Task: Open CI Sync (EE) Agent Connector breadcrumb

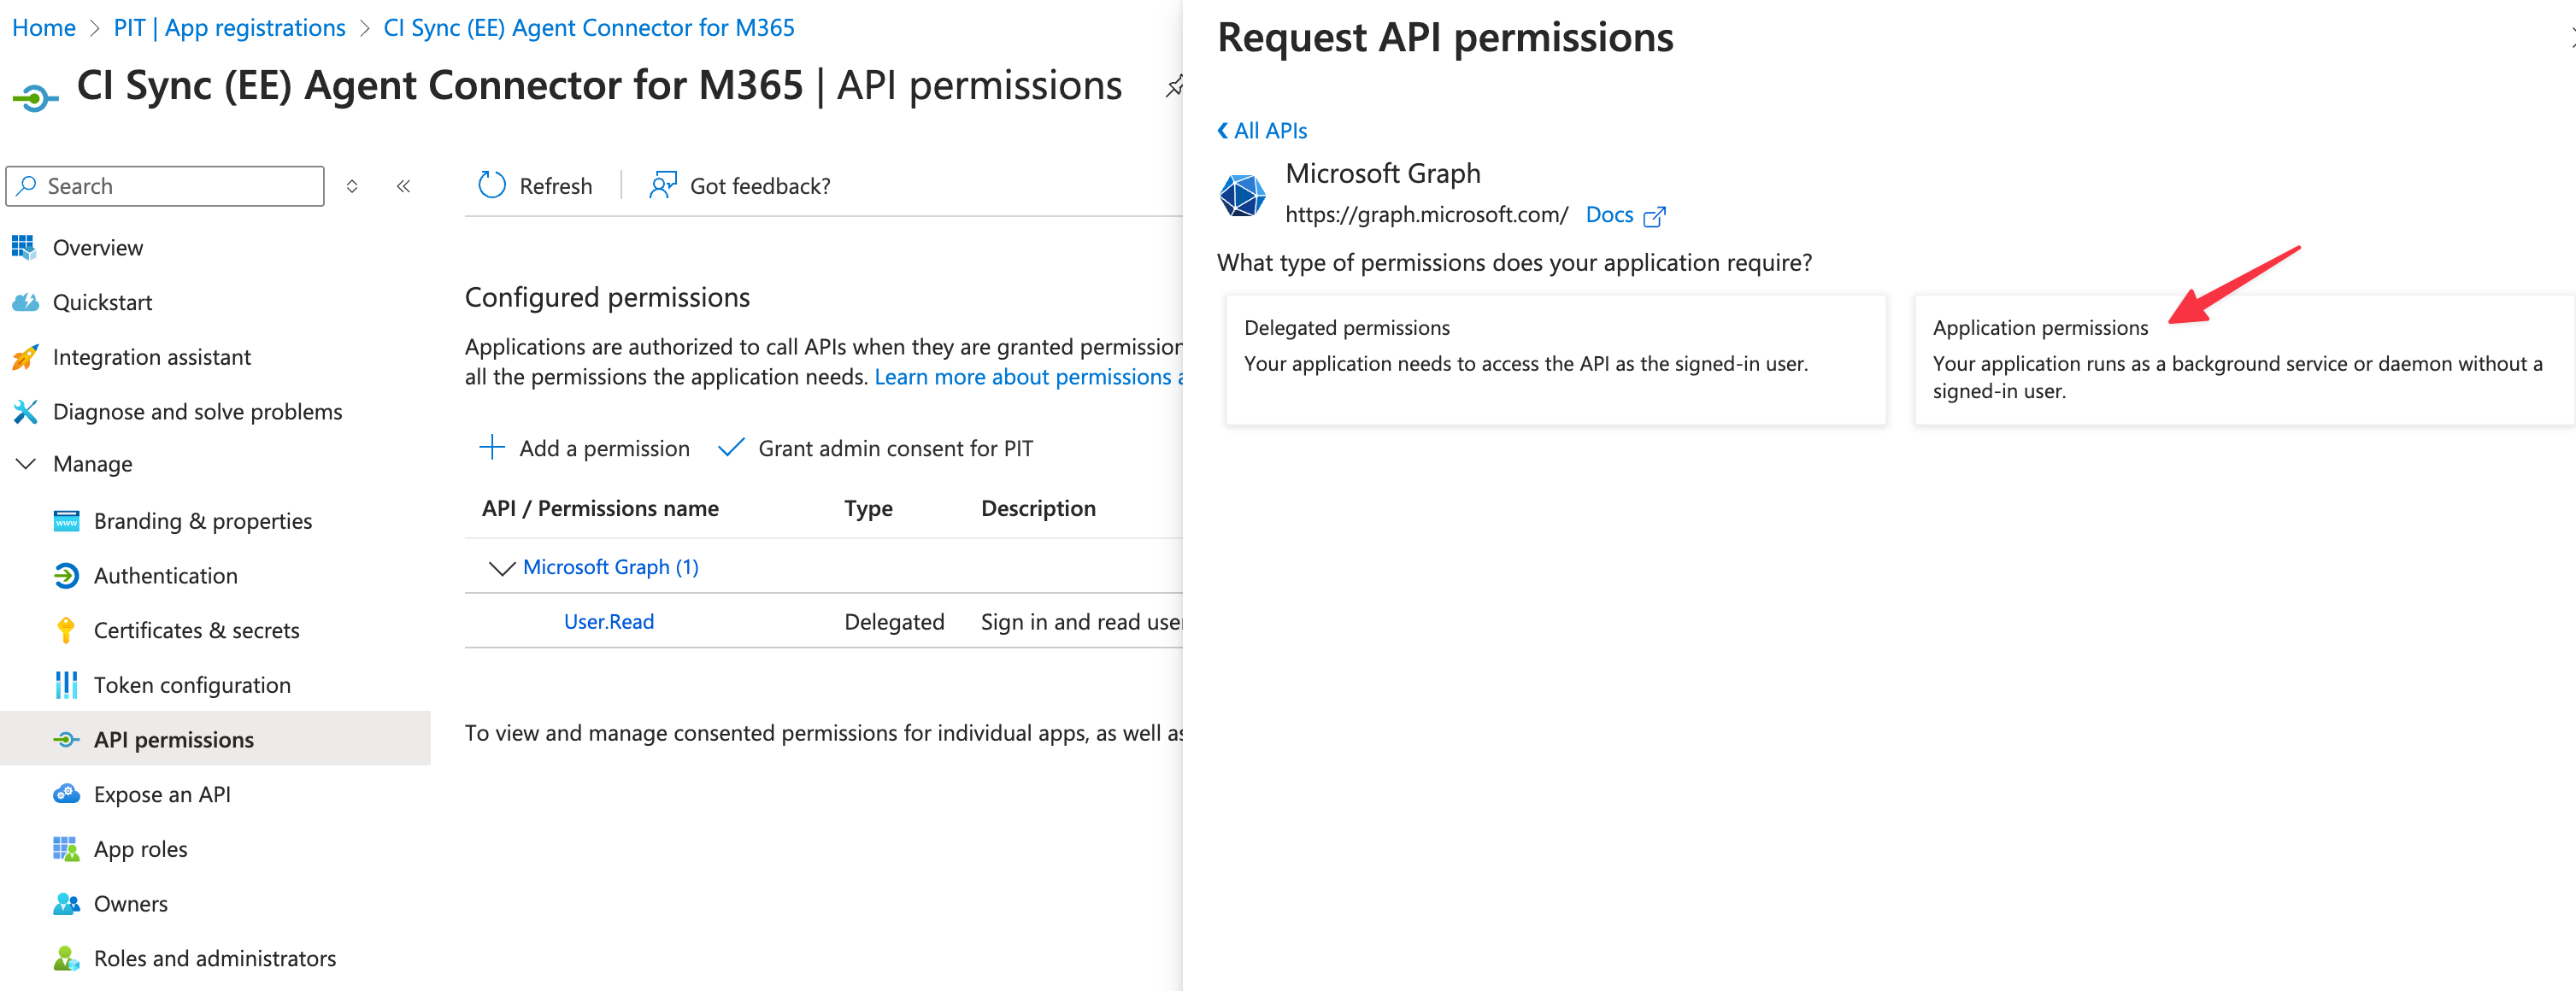Action: (x=589, y=27)
